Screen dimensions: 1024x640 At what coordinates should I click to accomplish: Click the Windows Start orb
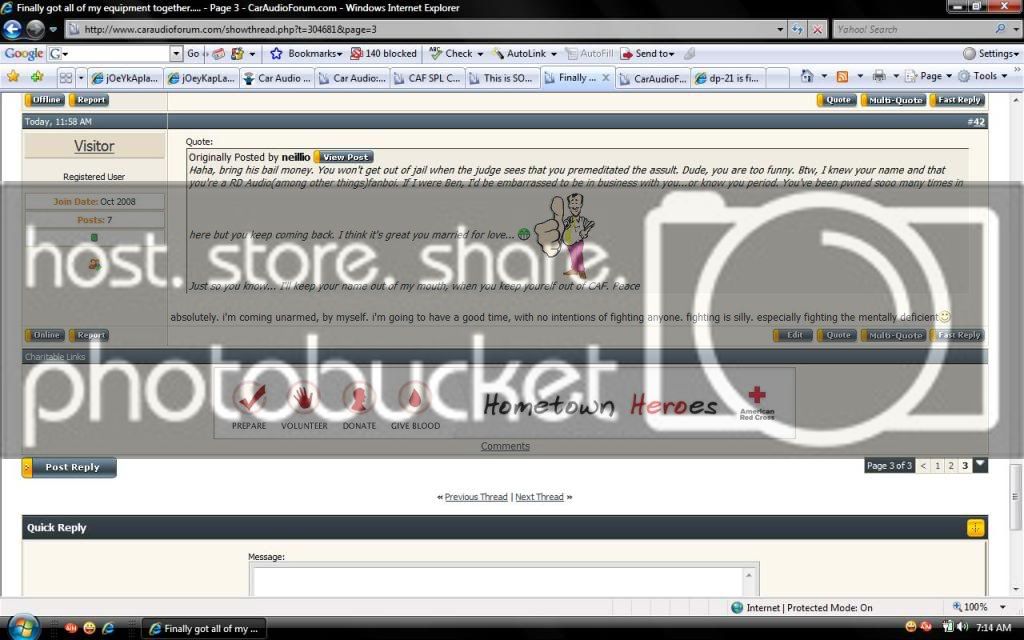click(23, 628)
